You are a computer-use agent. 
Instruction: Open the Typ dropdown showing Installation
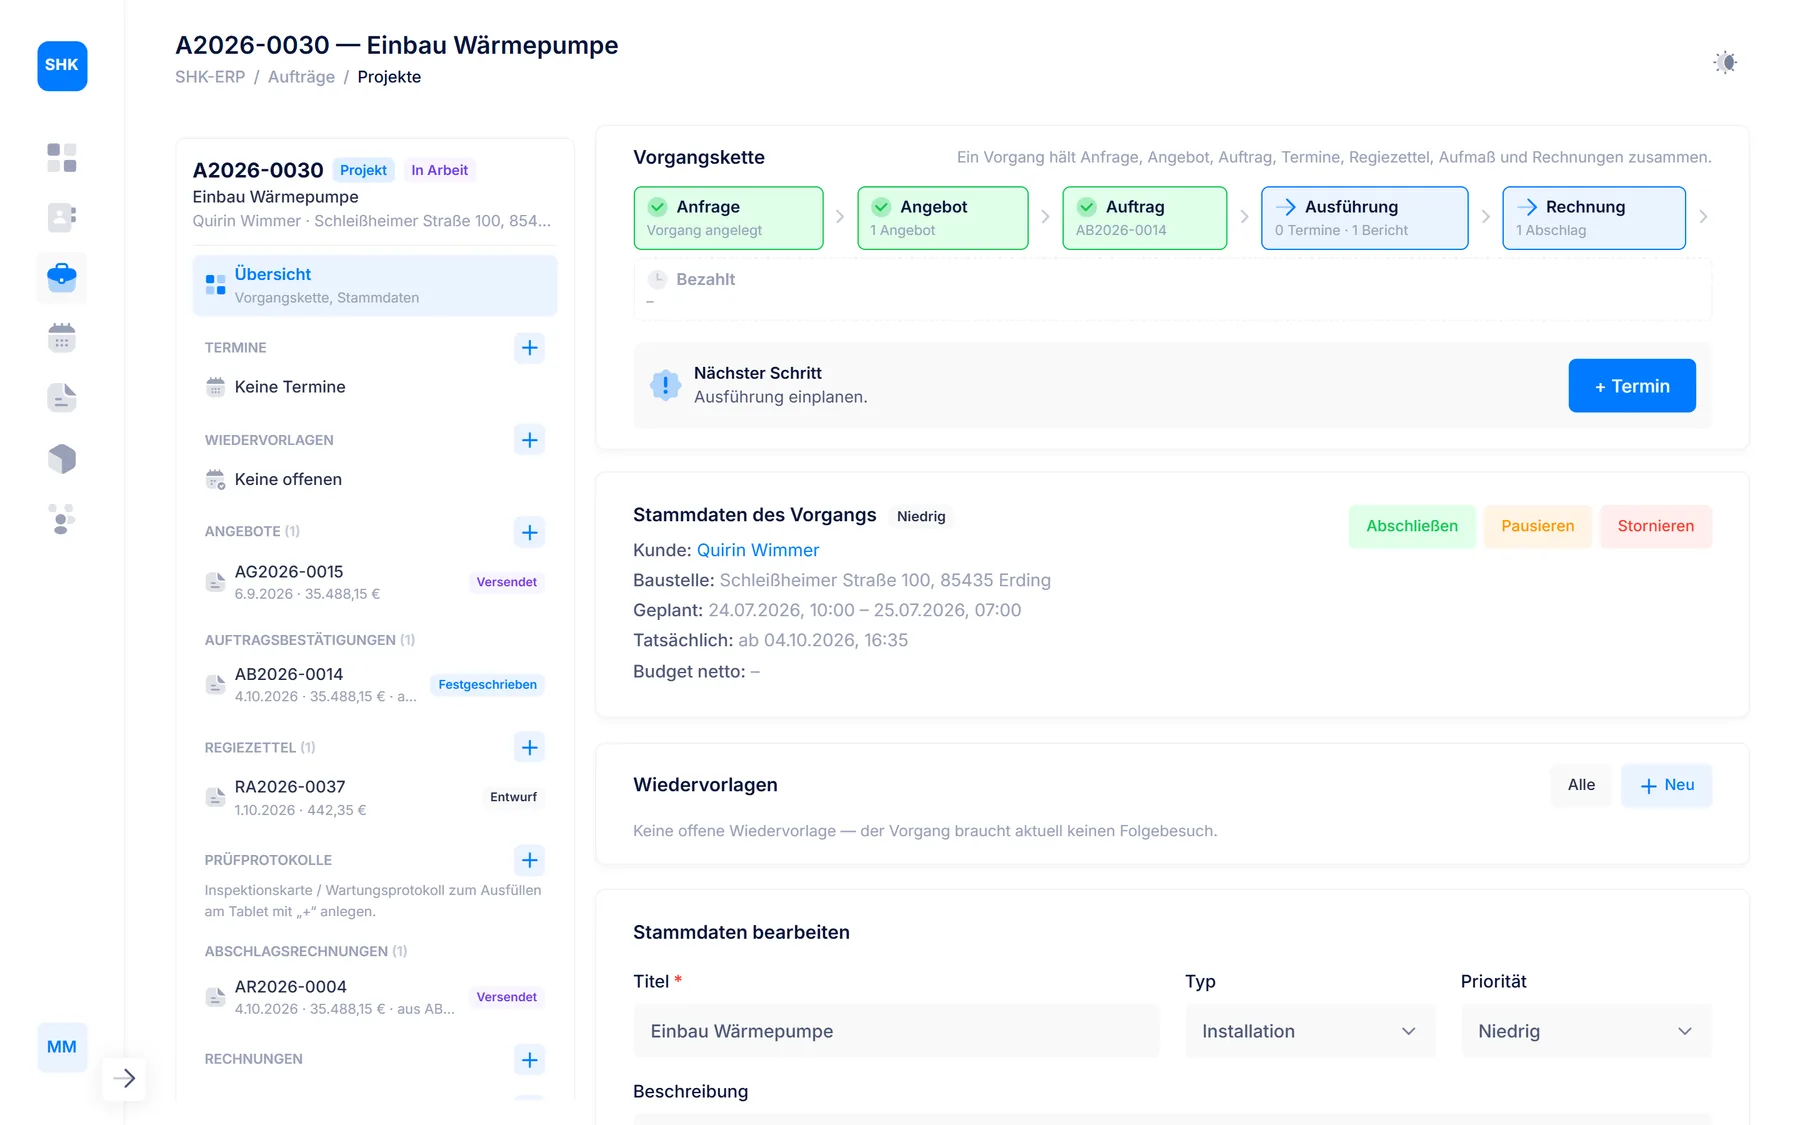[1310, 1031]
